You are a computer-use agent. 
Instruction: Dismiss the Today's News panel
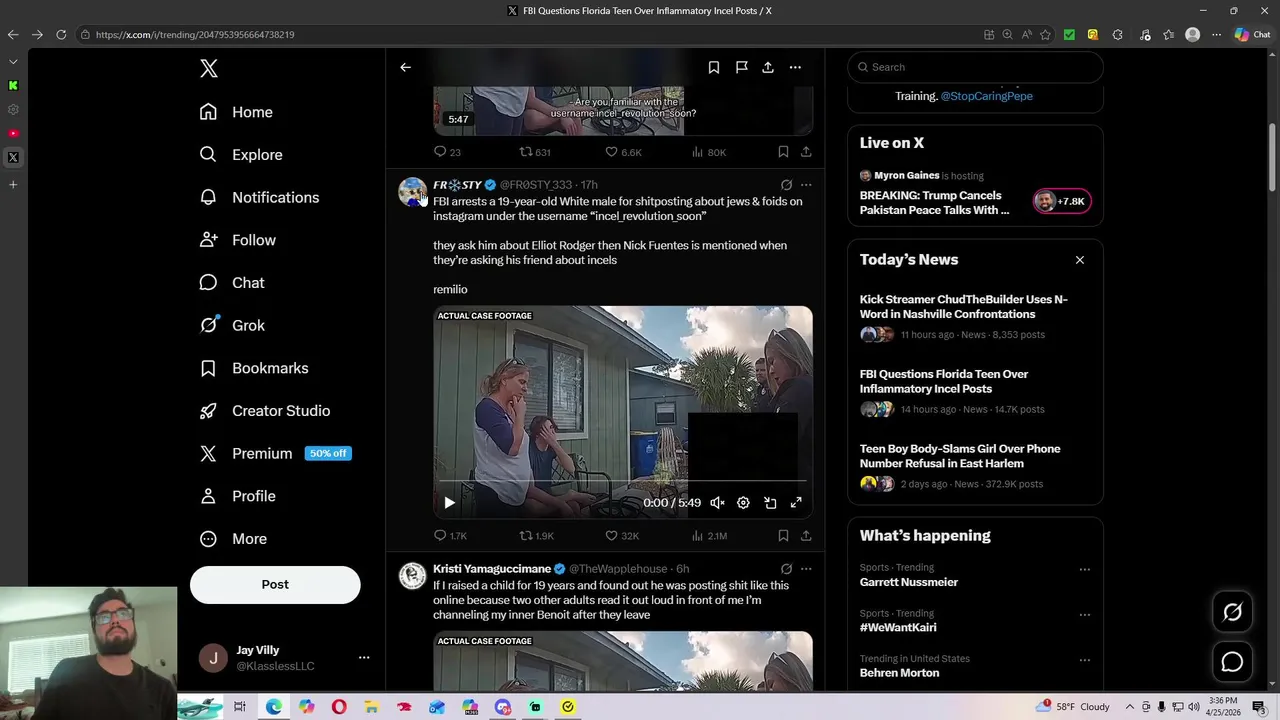pos(1080,260)
